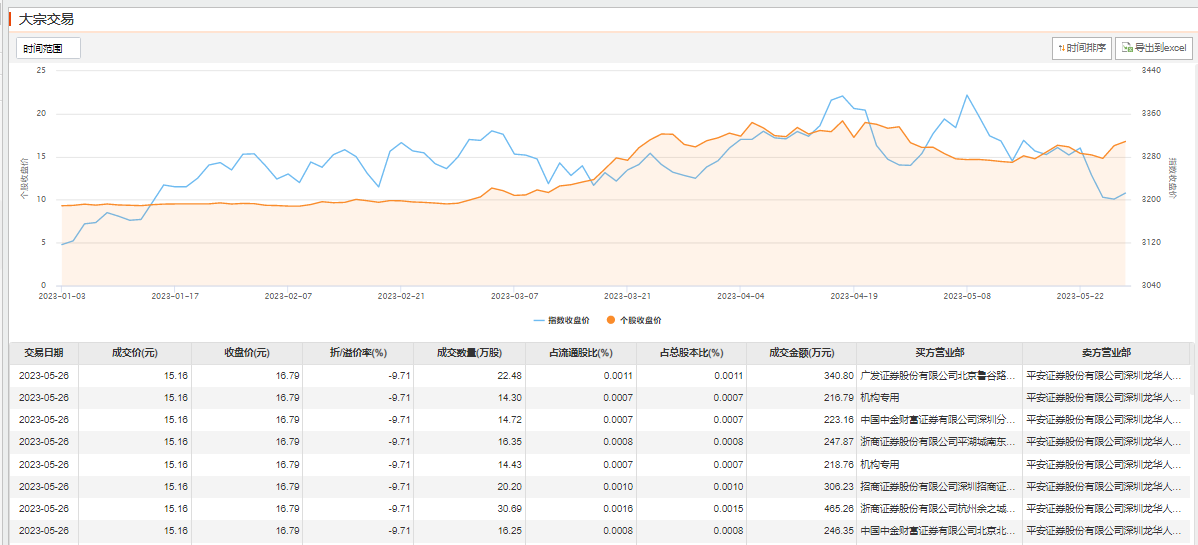
Task: Toggle 指数收盘价 legend series
Action: [x=562, y=320]
